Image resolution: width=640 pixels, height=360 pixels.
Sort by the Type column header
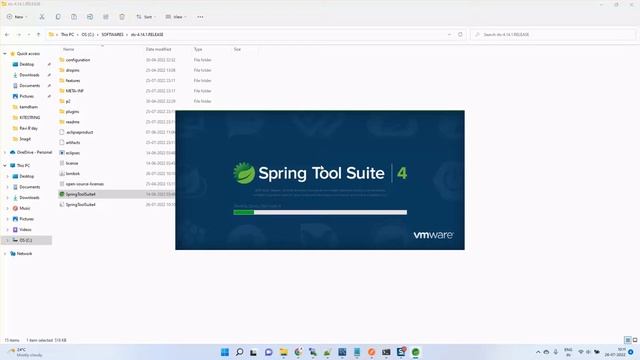pyautogui.click(x=198, y=49)
